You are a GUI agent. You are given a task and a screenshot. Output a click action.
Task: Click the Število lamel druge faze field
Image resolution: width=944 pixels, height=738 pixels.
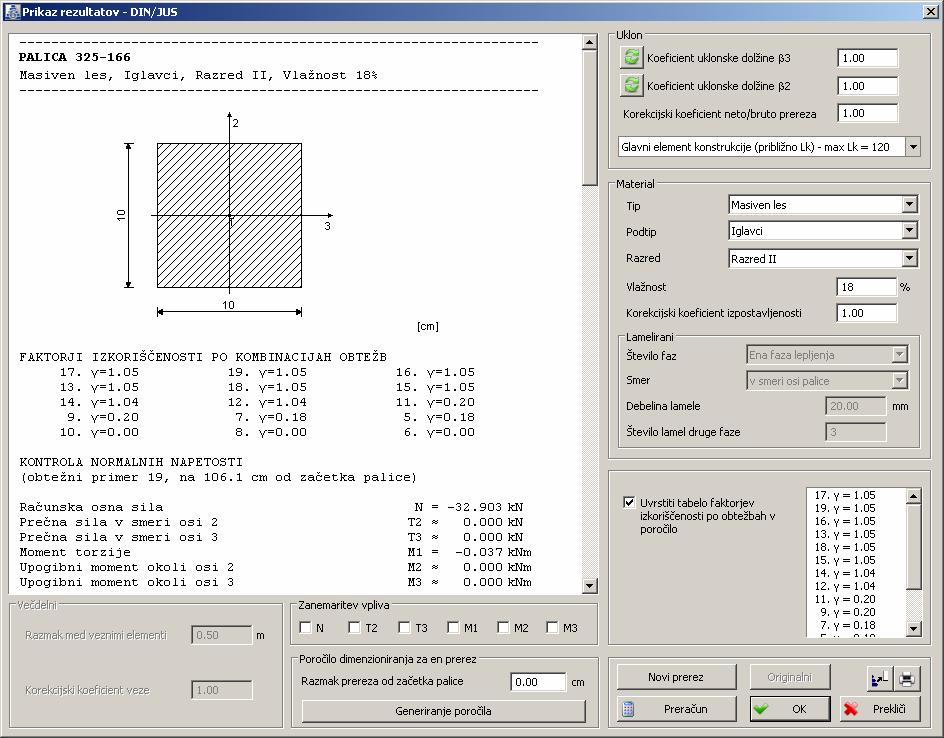pyautogui.click(x=856, y=432)
